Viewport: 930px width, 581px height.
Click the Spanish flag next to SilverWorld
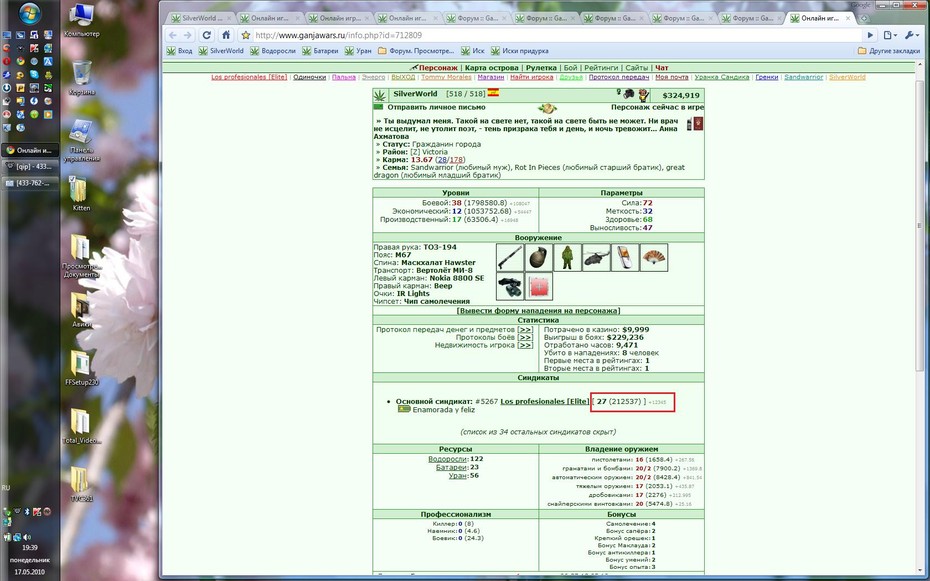point(493,93)
